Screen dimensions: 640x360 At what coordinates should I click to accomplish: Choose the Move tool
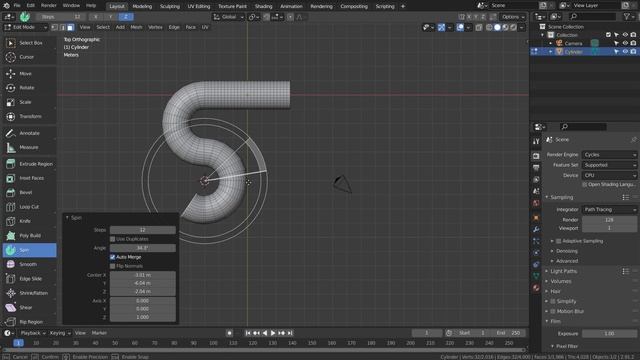pyautogui.click(x=29, y=73)
